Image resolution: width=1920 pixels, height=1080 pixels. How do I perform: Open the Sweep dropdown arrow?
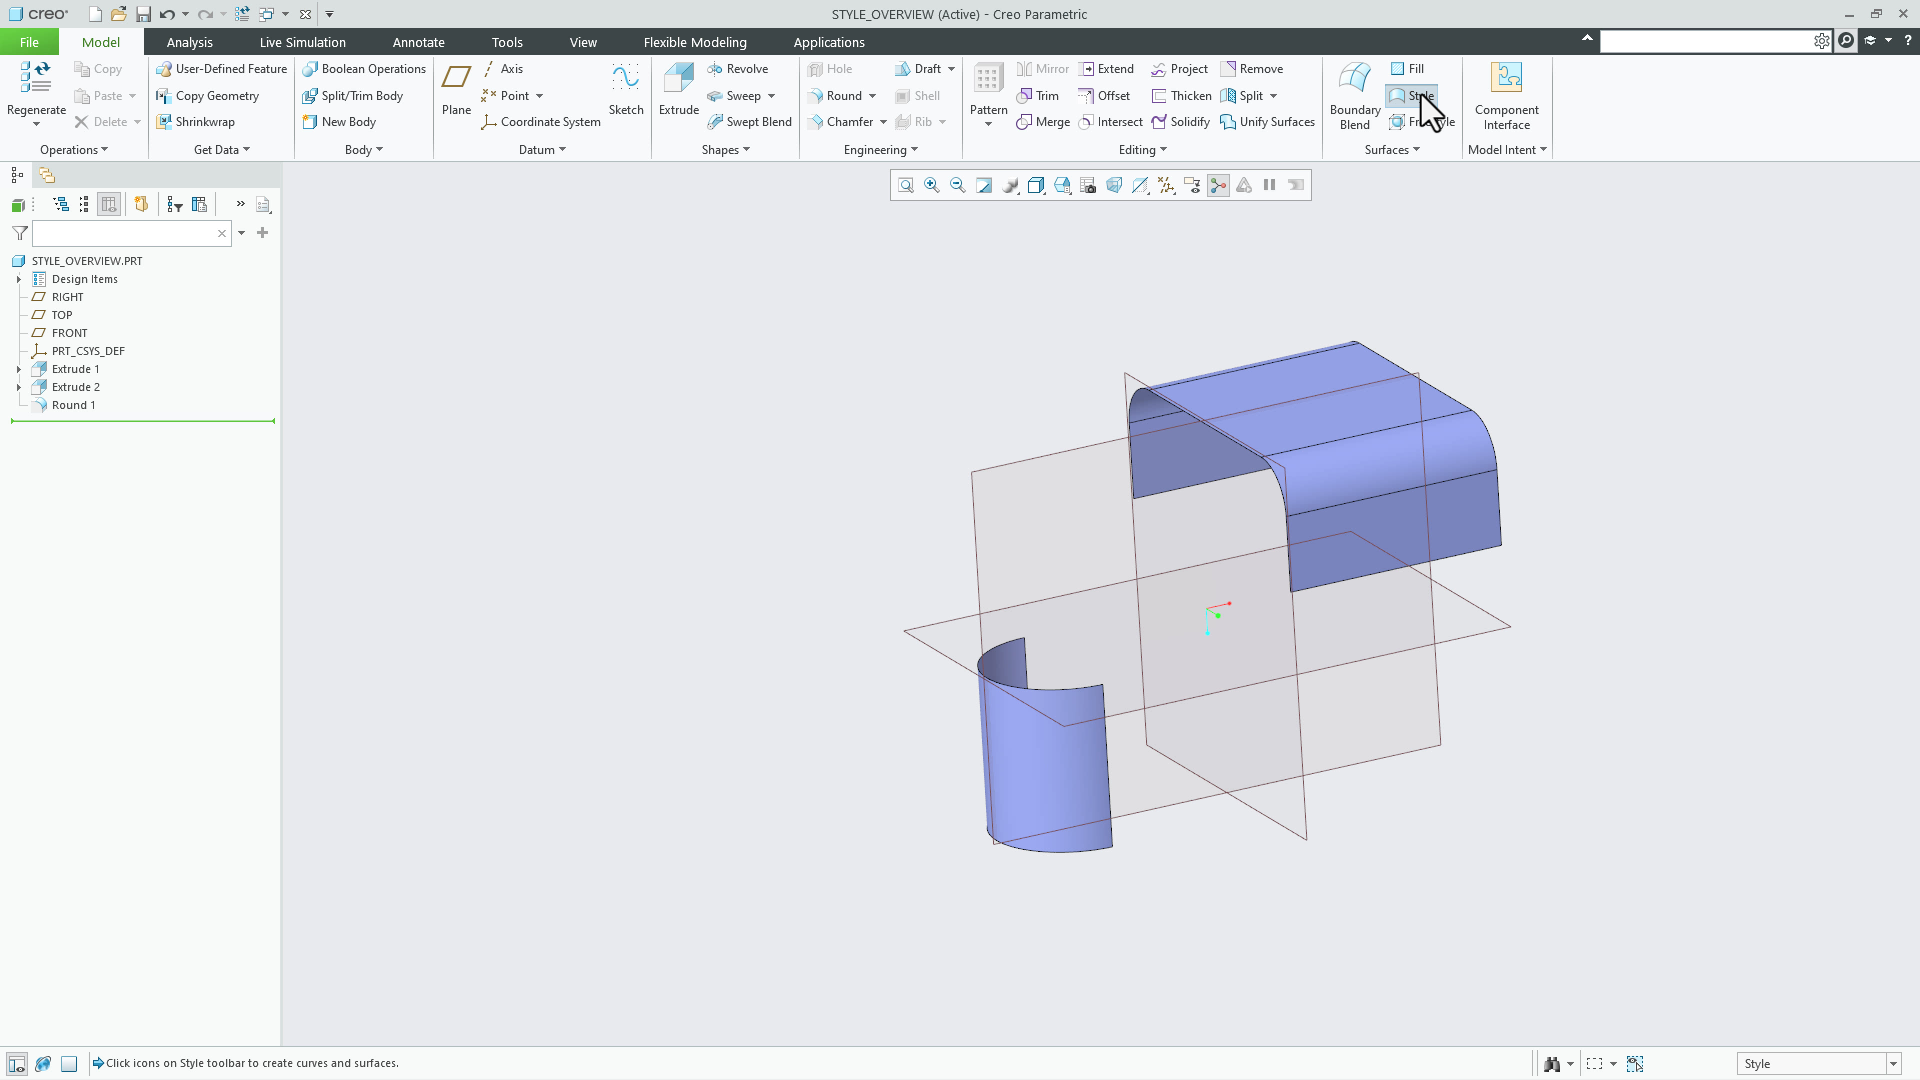pos(772,96)
